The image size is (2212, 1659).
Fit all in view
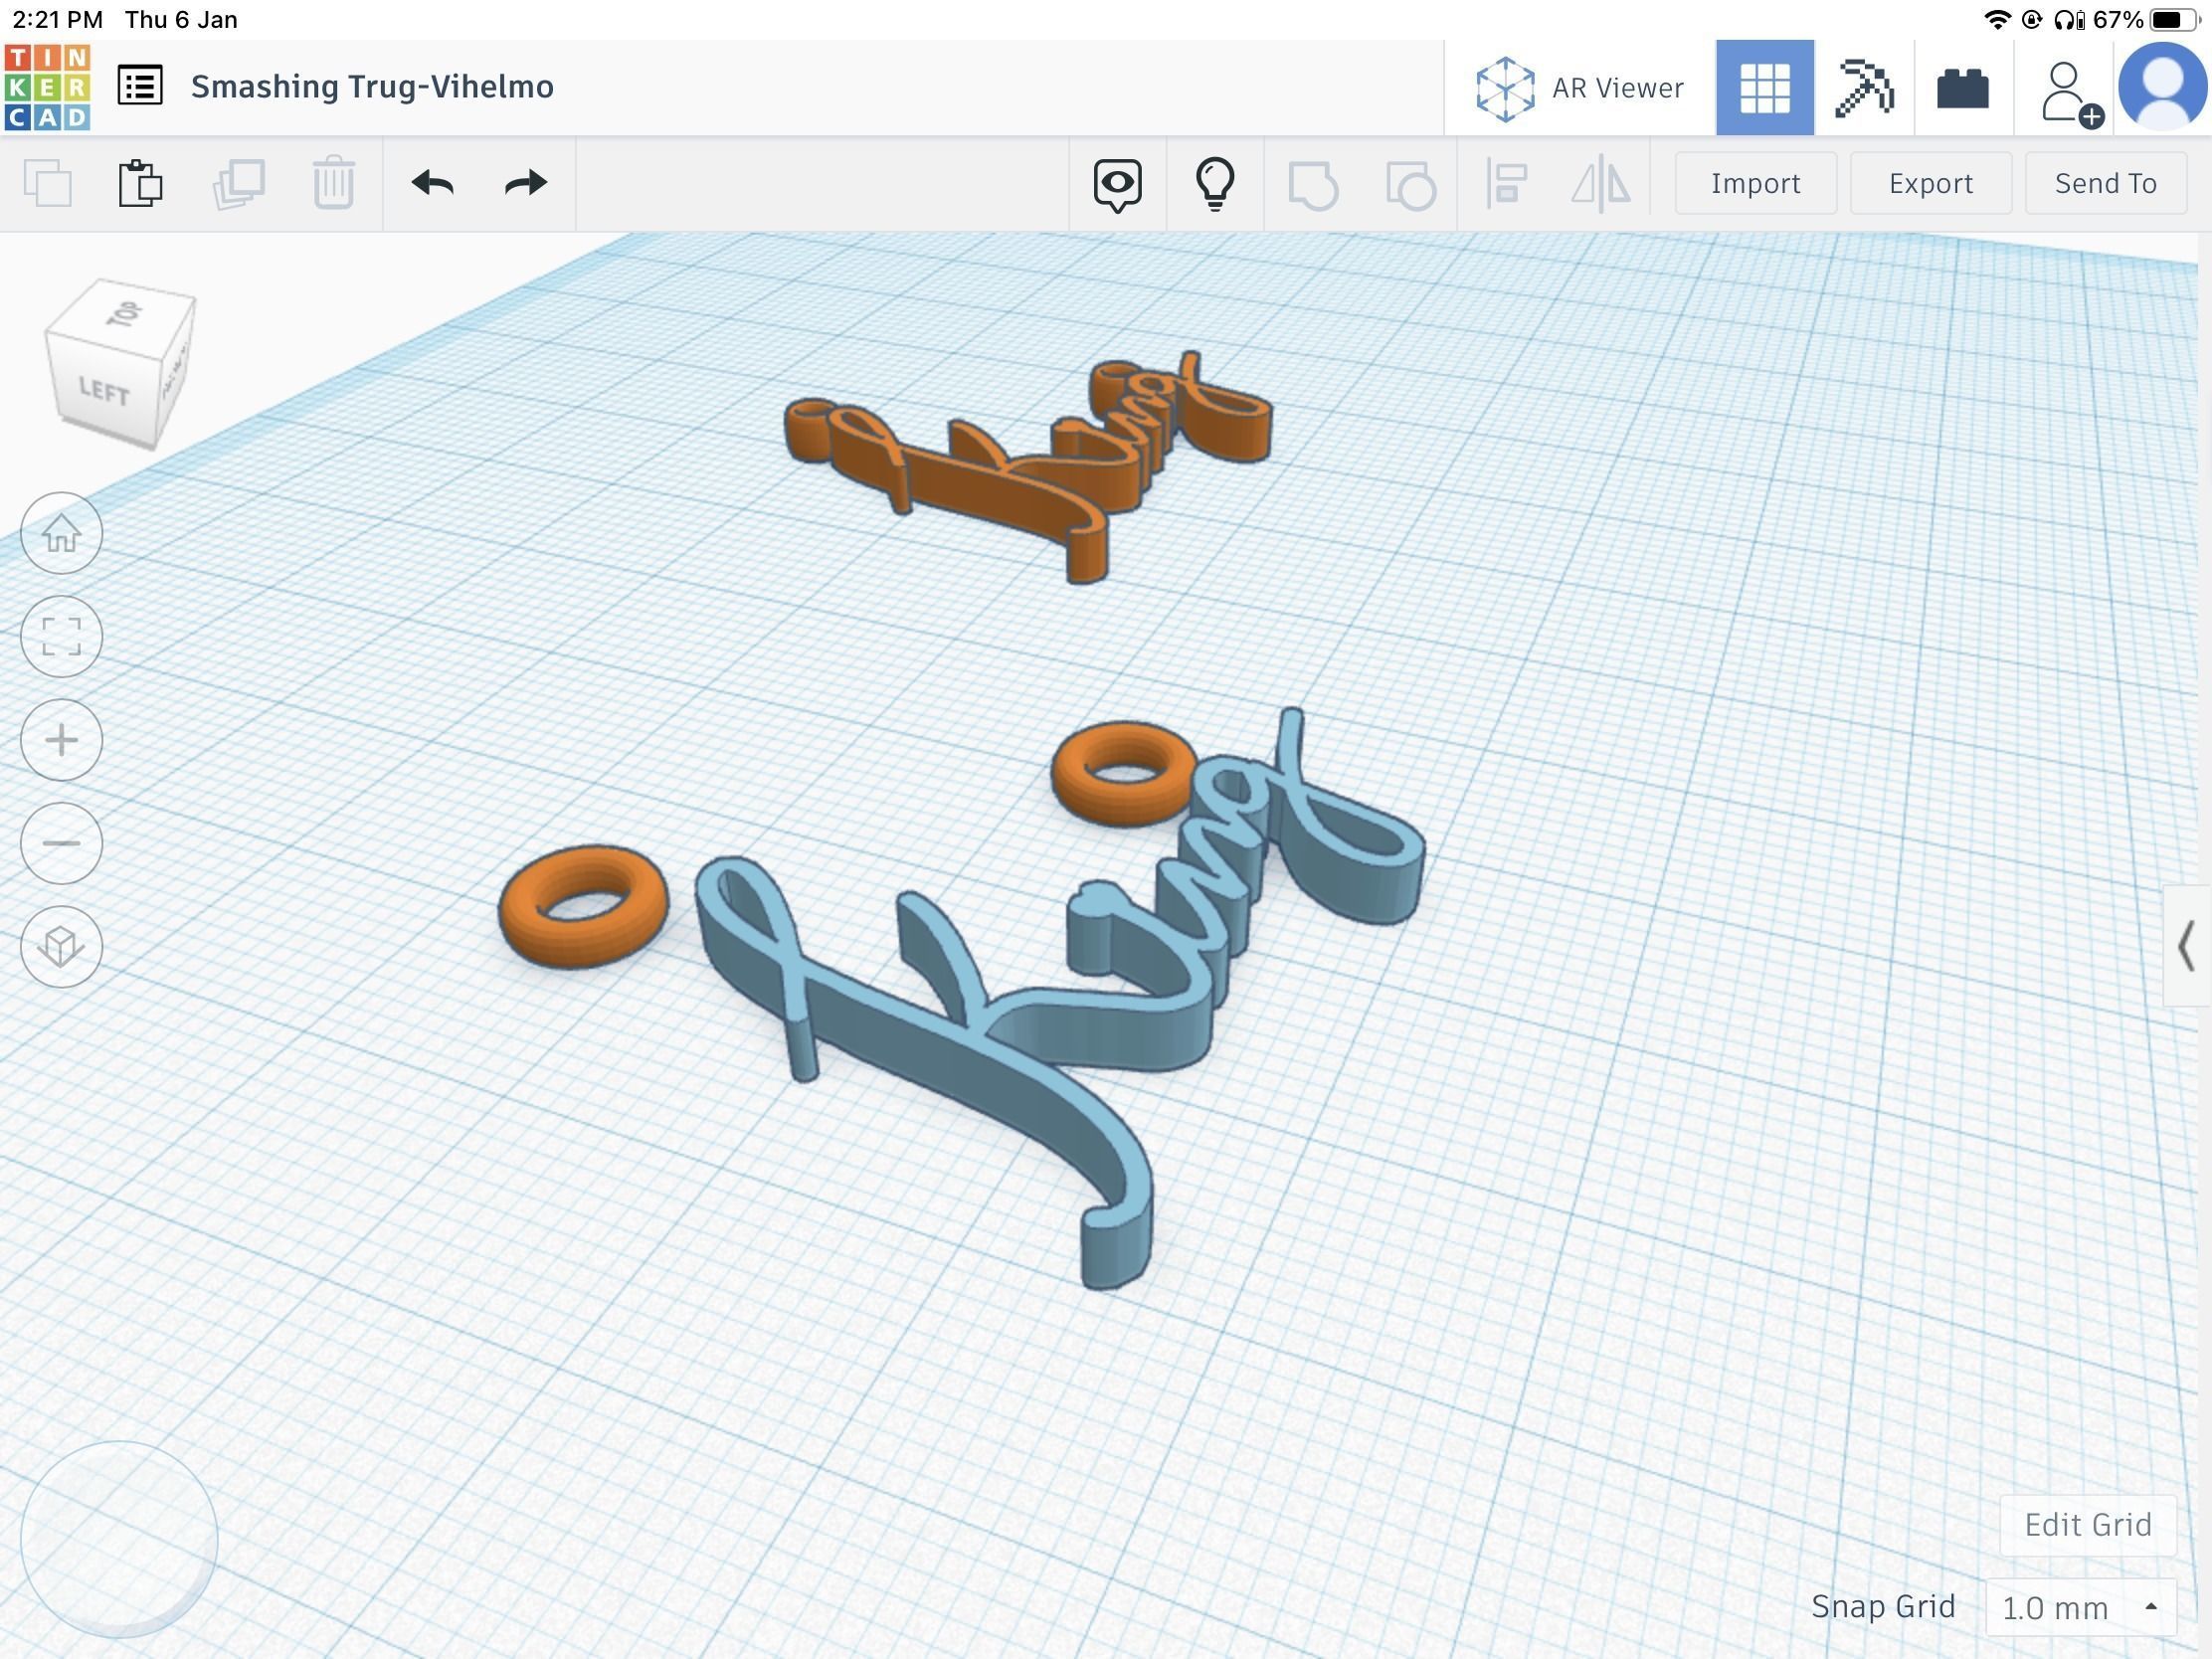click(x=62, y=637)
